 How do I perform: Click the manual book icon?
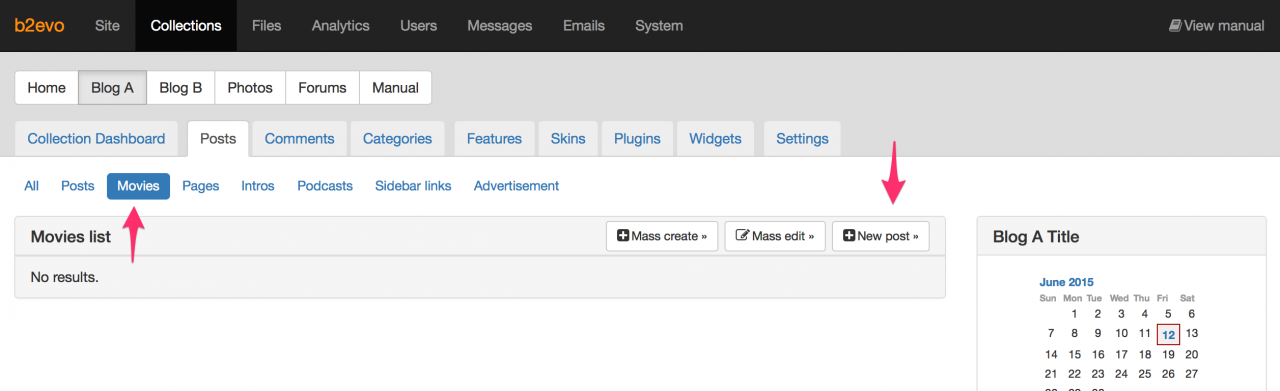(x=1175, y=26)
